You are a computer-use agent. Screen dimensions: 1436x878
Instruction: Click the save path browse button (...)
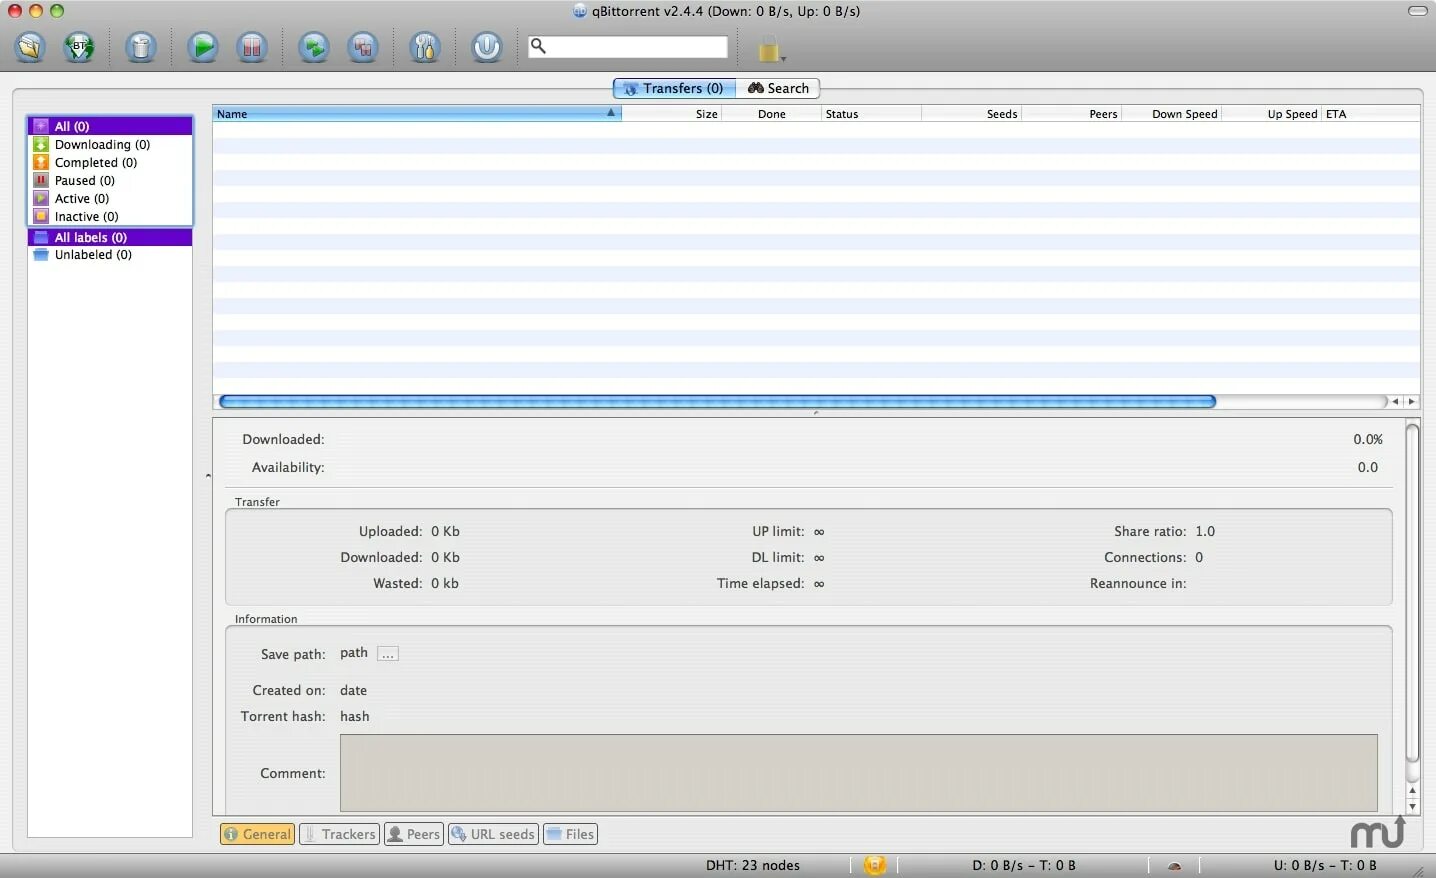pos(388,654)
